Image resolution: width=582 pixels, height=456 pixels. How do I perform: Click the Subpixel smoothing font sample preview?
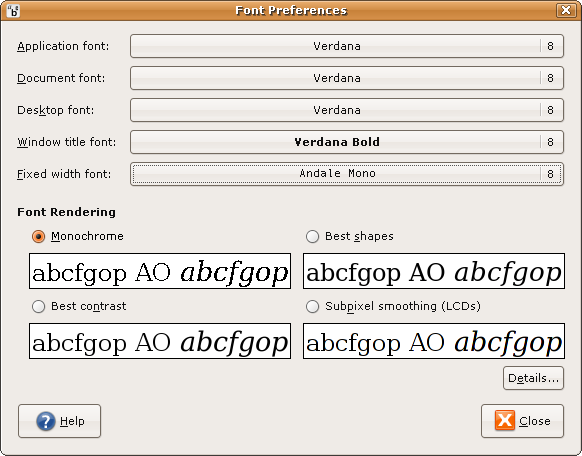pyautogui.click(x=434, y=341)
